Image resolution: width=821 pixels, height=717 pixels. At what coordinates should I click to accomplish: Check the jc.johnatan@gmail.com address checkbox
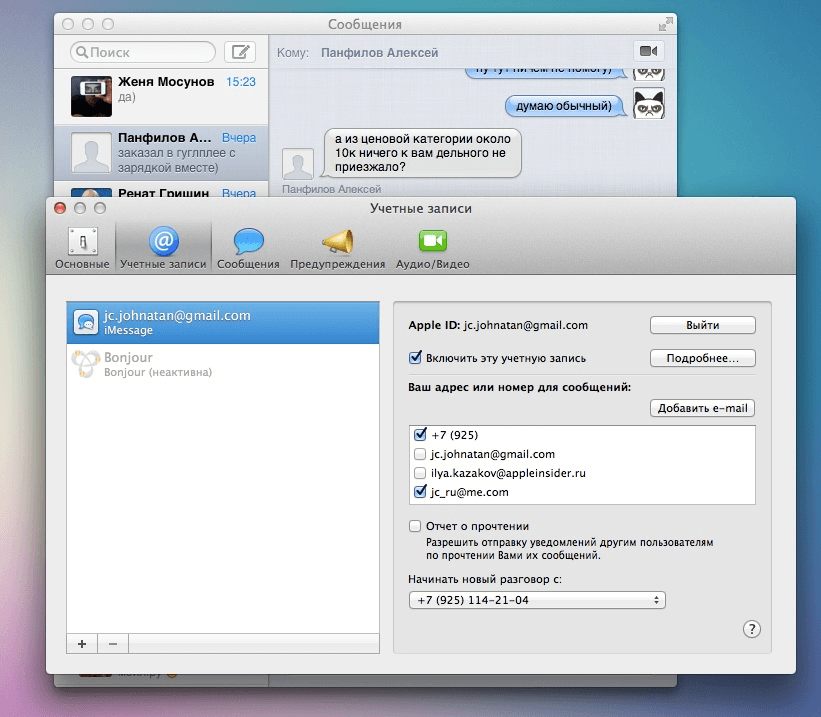click(x=420, y=454)
